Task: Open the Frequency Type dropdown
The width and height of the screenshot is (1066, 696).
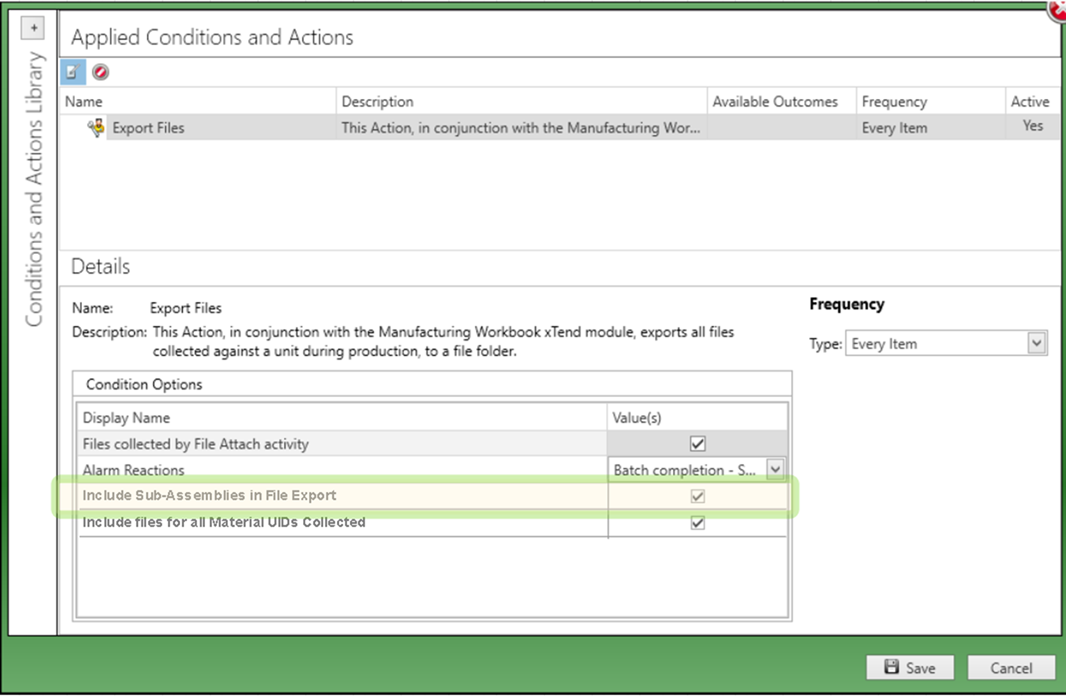Action: (1038, 343)
